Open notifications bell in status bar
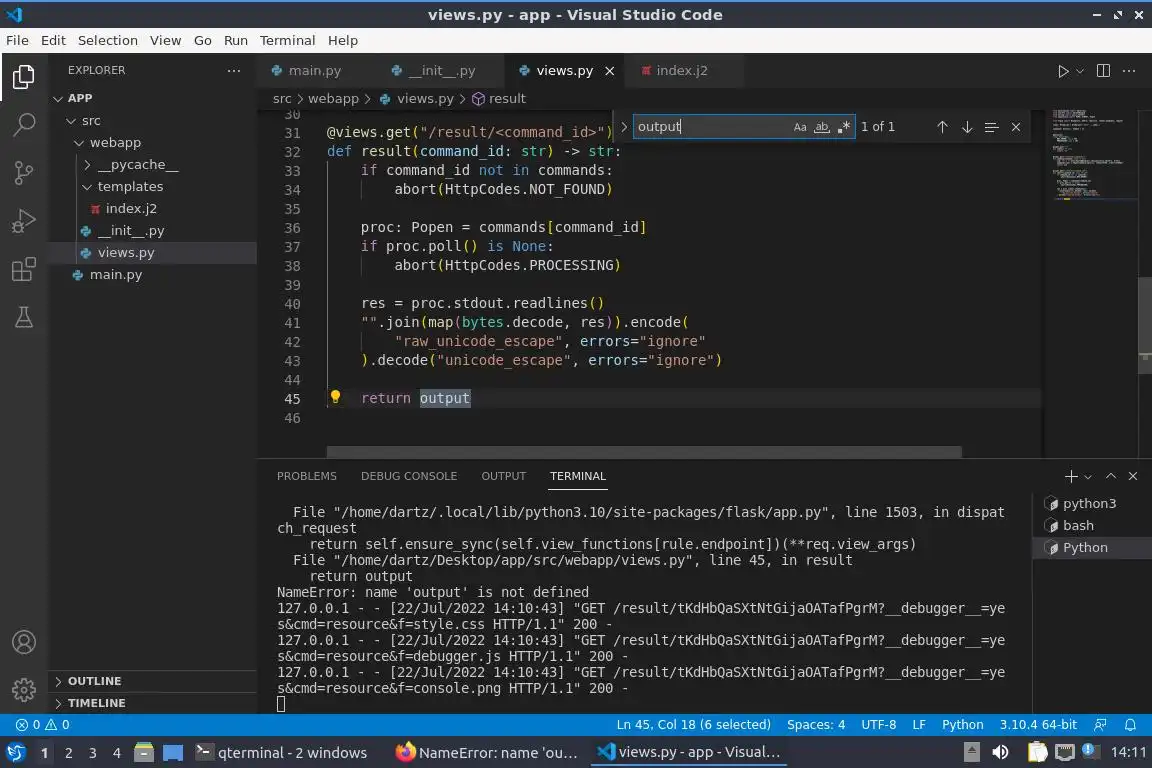 point(1130,725)
